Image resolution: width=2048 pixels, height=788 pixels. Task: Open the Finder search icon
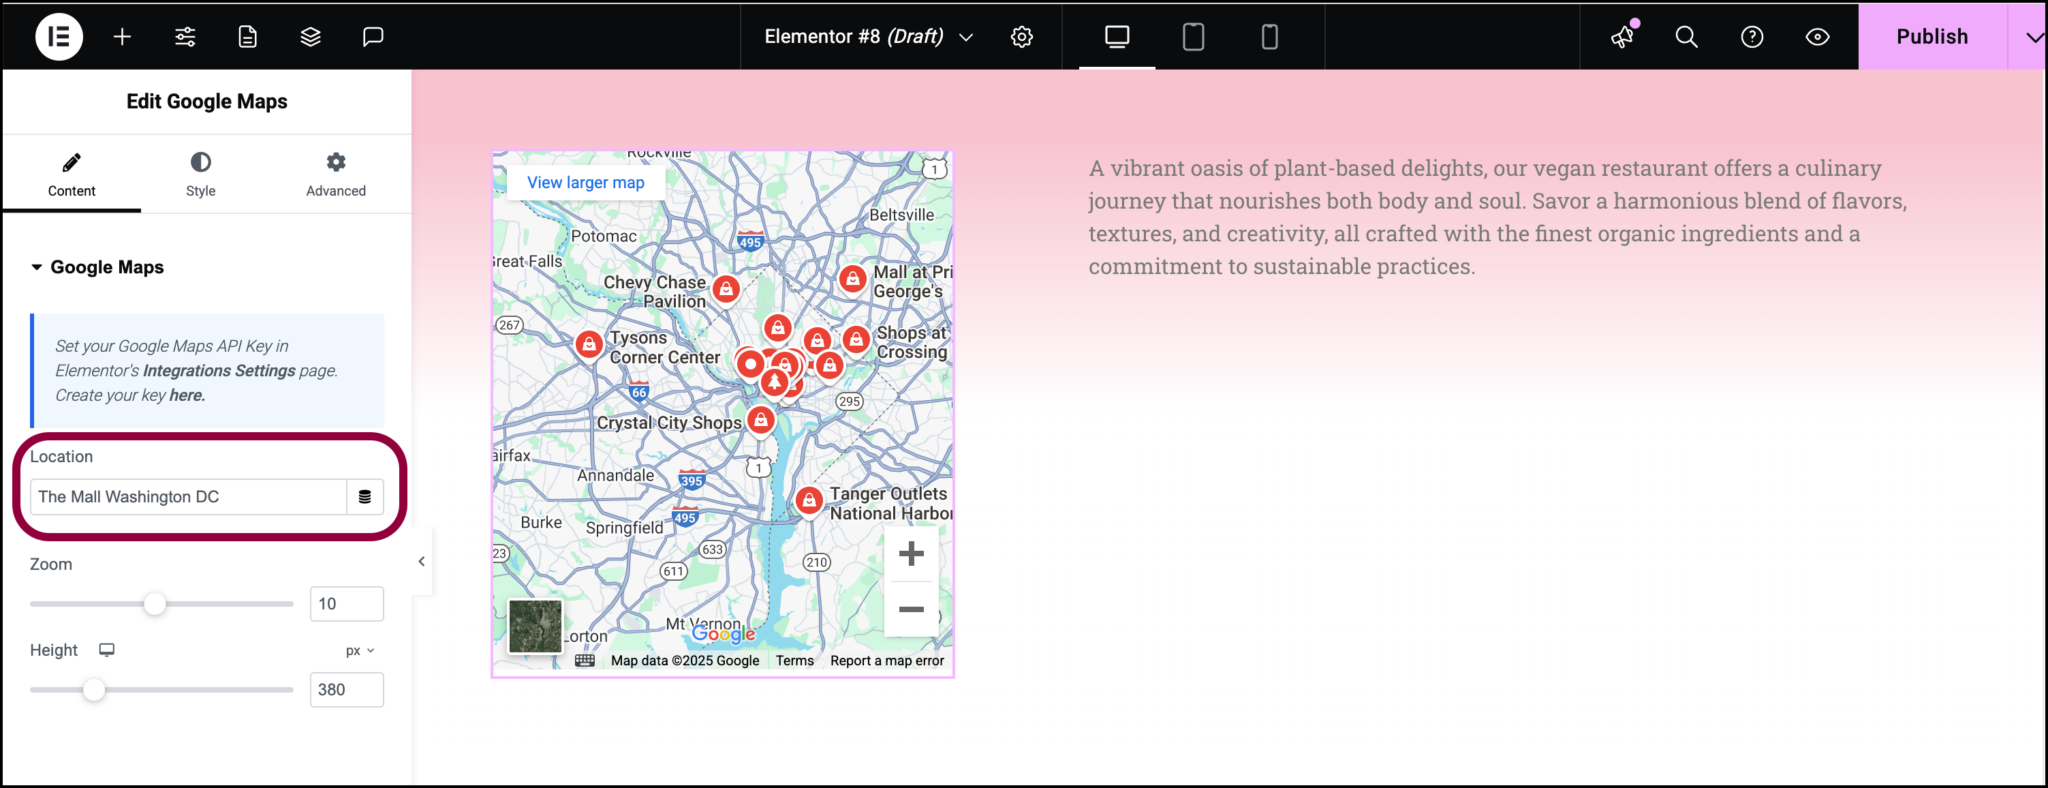coord(1686,37)
